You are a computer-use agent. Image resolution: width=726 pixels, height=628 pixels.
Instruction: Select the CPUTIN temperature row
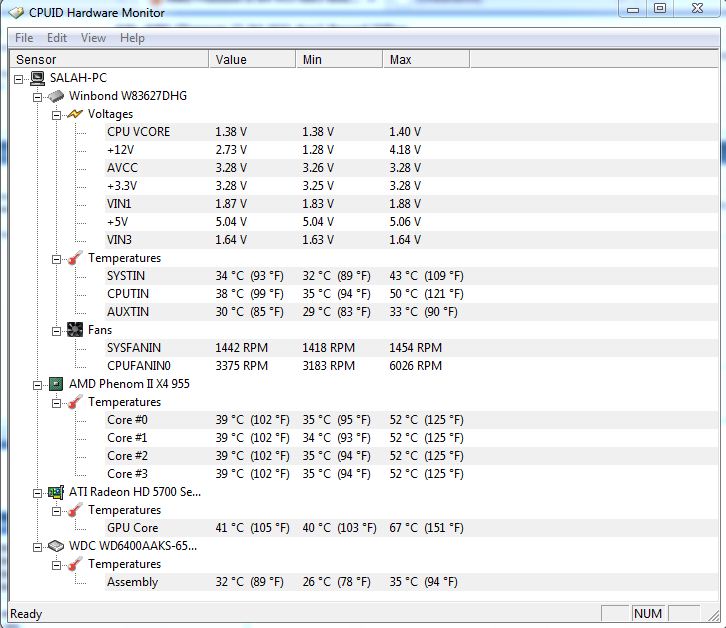click(x=411, y=294)
